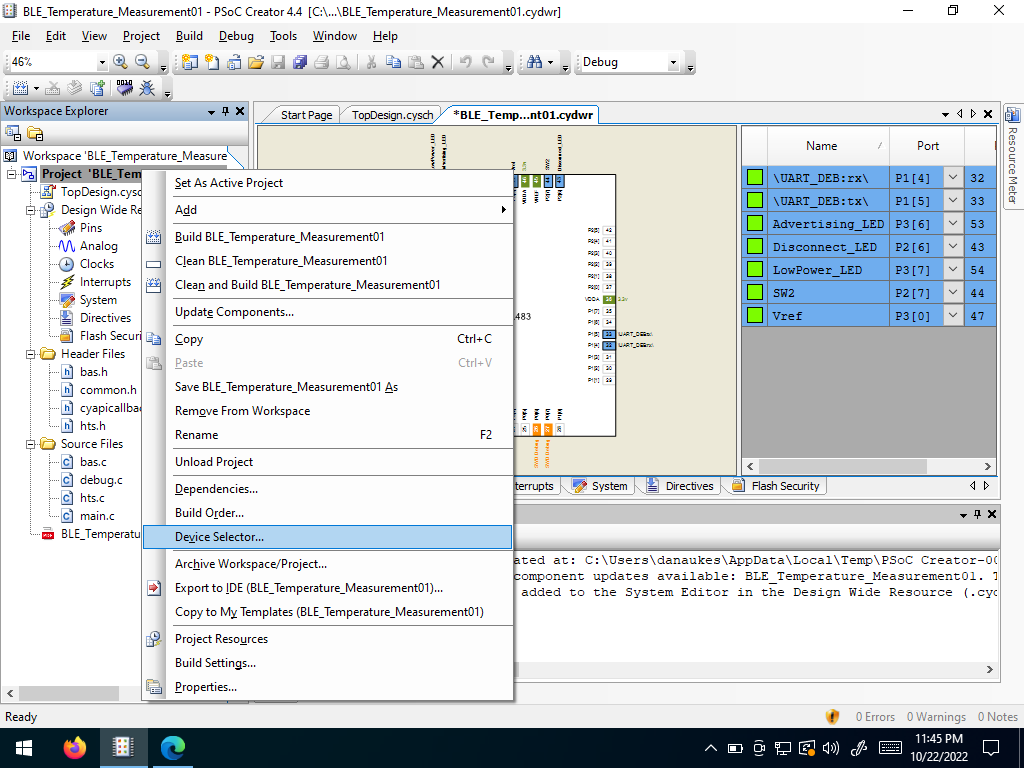This screenshot has height=768, width=1024.
Task: Click the Paste clipboard toolbar icon
Action: [415, 62]
